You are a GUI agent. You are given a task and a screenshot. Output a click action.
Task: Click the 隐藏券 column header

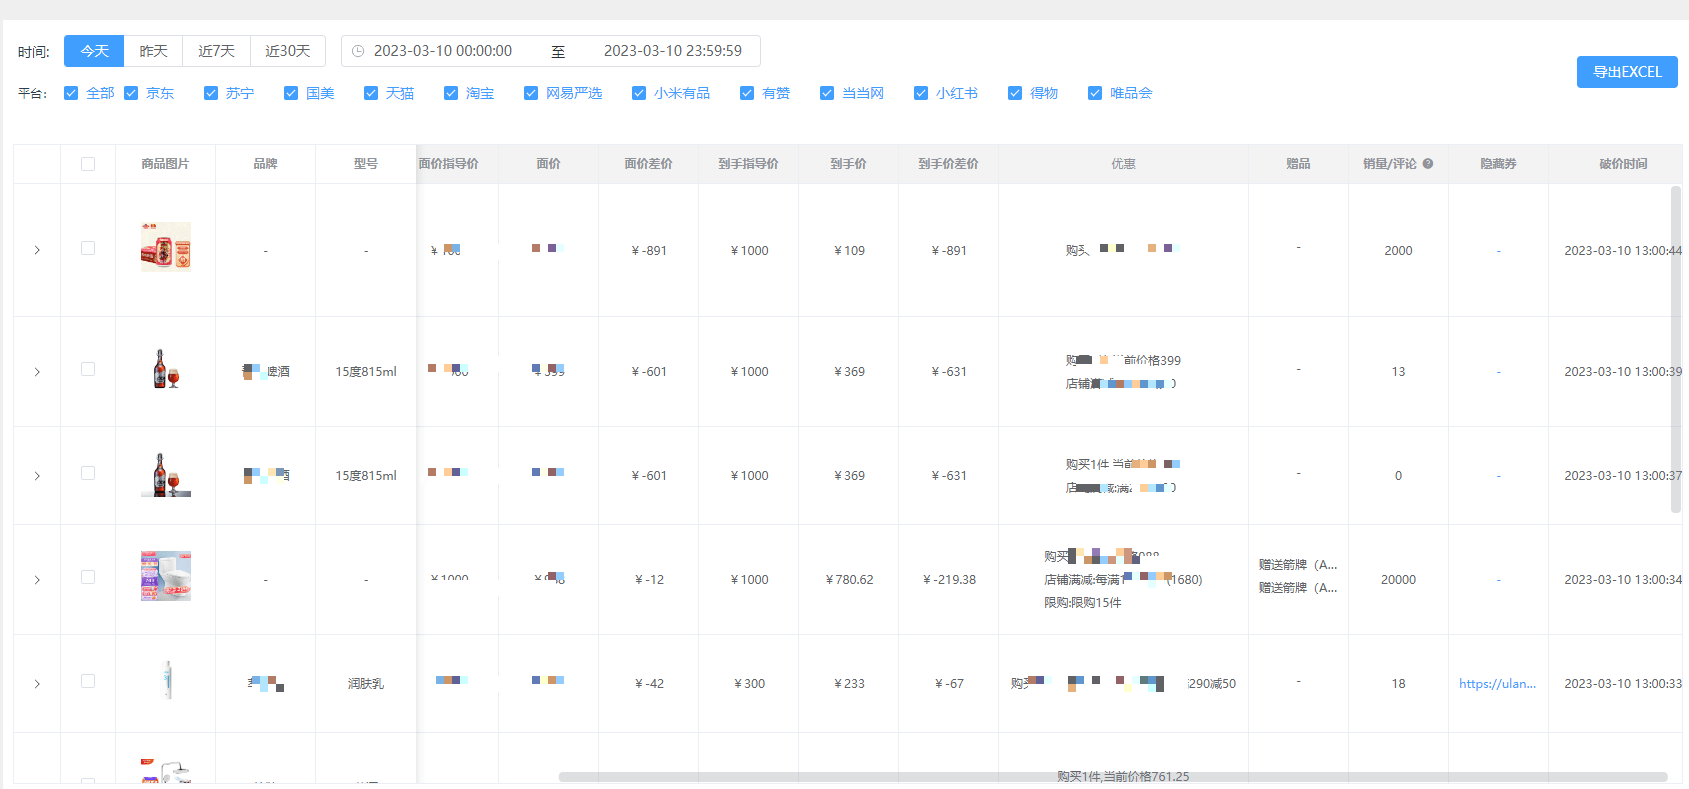pos(1498,164)
